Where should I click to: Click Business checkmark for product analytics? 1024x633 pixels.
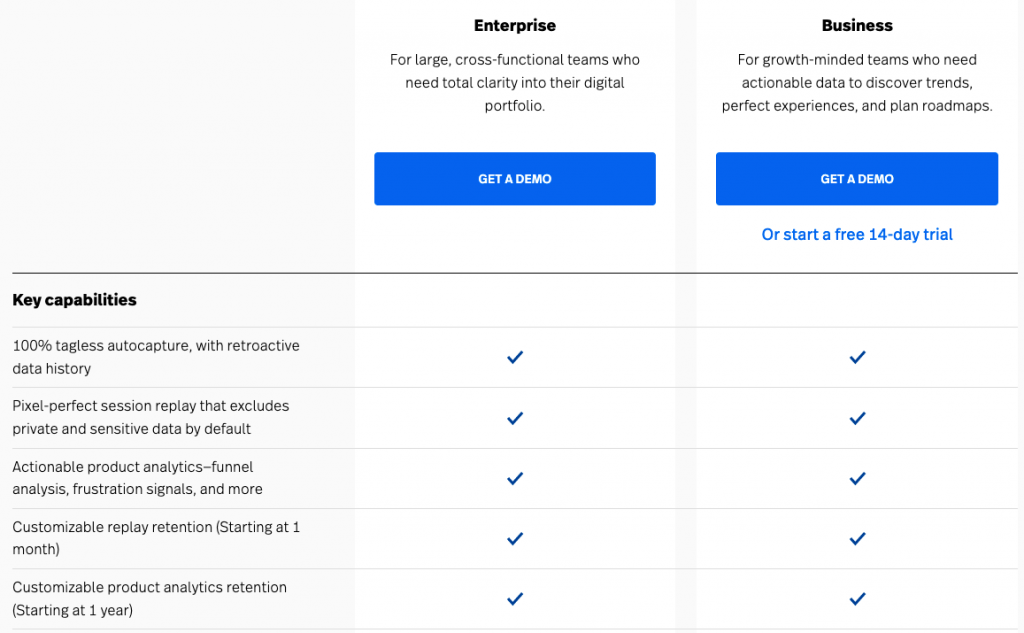click(x=857, y=478)
